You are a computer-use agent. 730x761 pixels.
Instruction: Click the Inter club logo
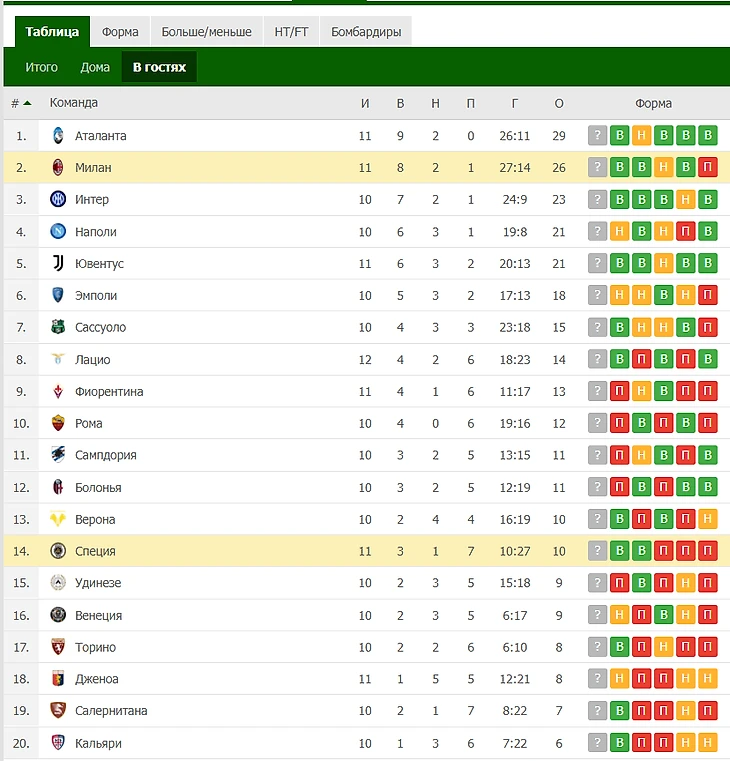click(x=57, y=200)
